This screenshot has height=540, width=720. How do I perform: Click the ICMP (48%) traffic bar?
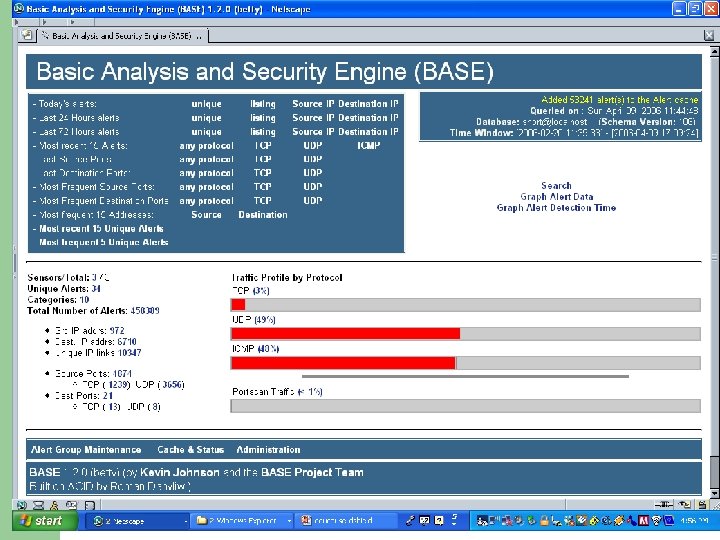coord(466,363)
